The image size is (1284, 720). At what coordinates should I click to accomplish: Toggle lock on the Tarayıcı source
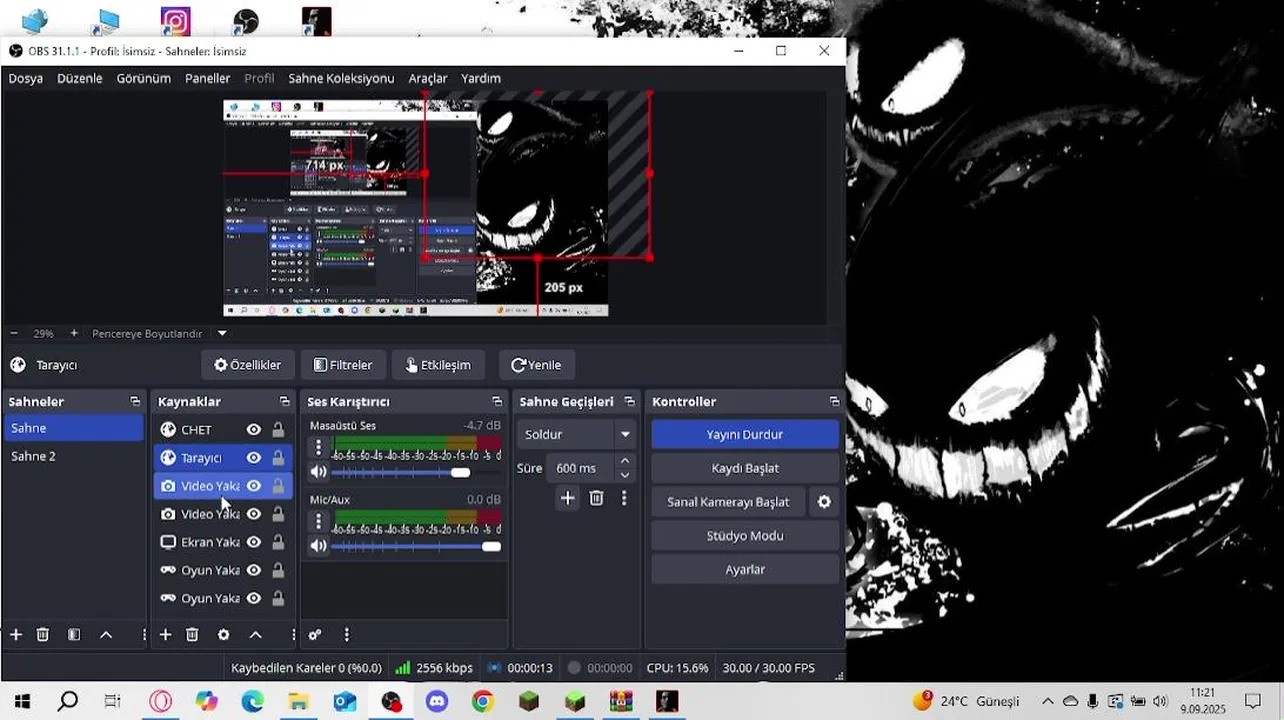click(278, 458)
